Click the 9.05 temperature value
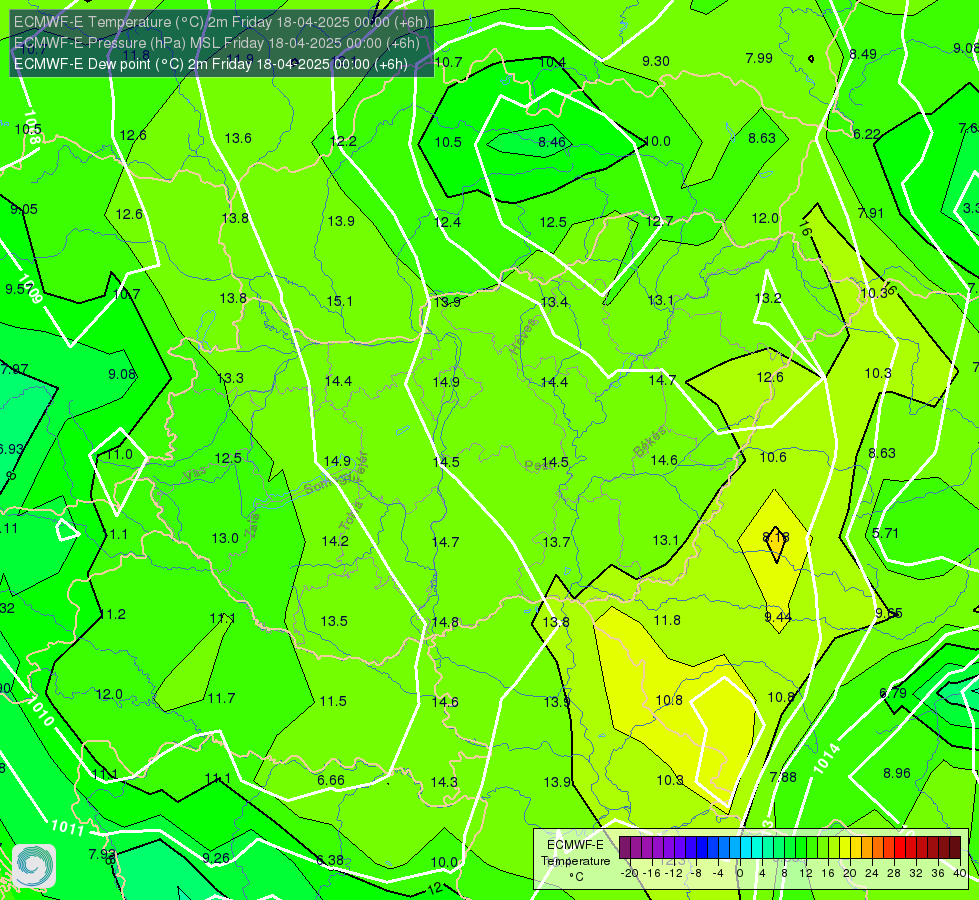Viewport: 979px width, 900px height. pos(24,209)
